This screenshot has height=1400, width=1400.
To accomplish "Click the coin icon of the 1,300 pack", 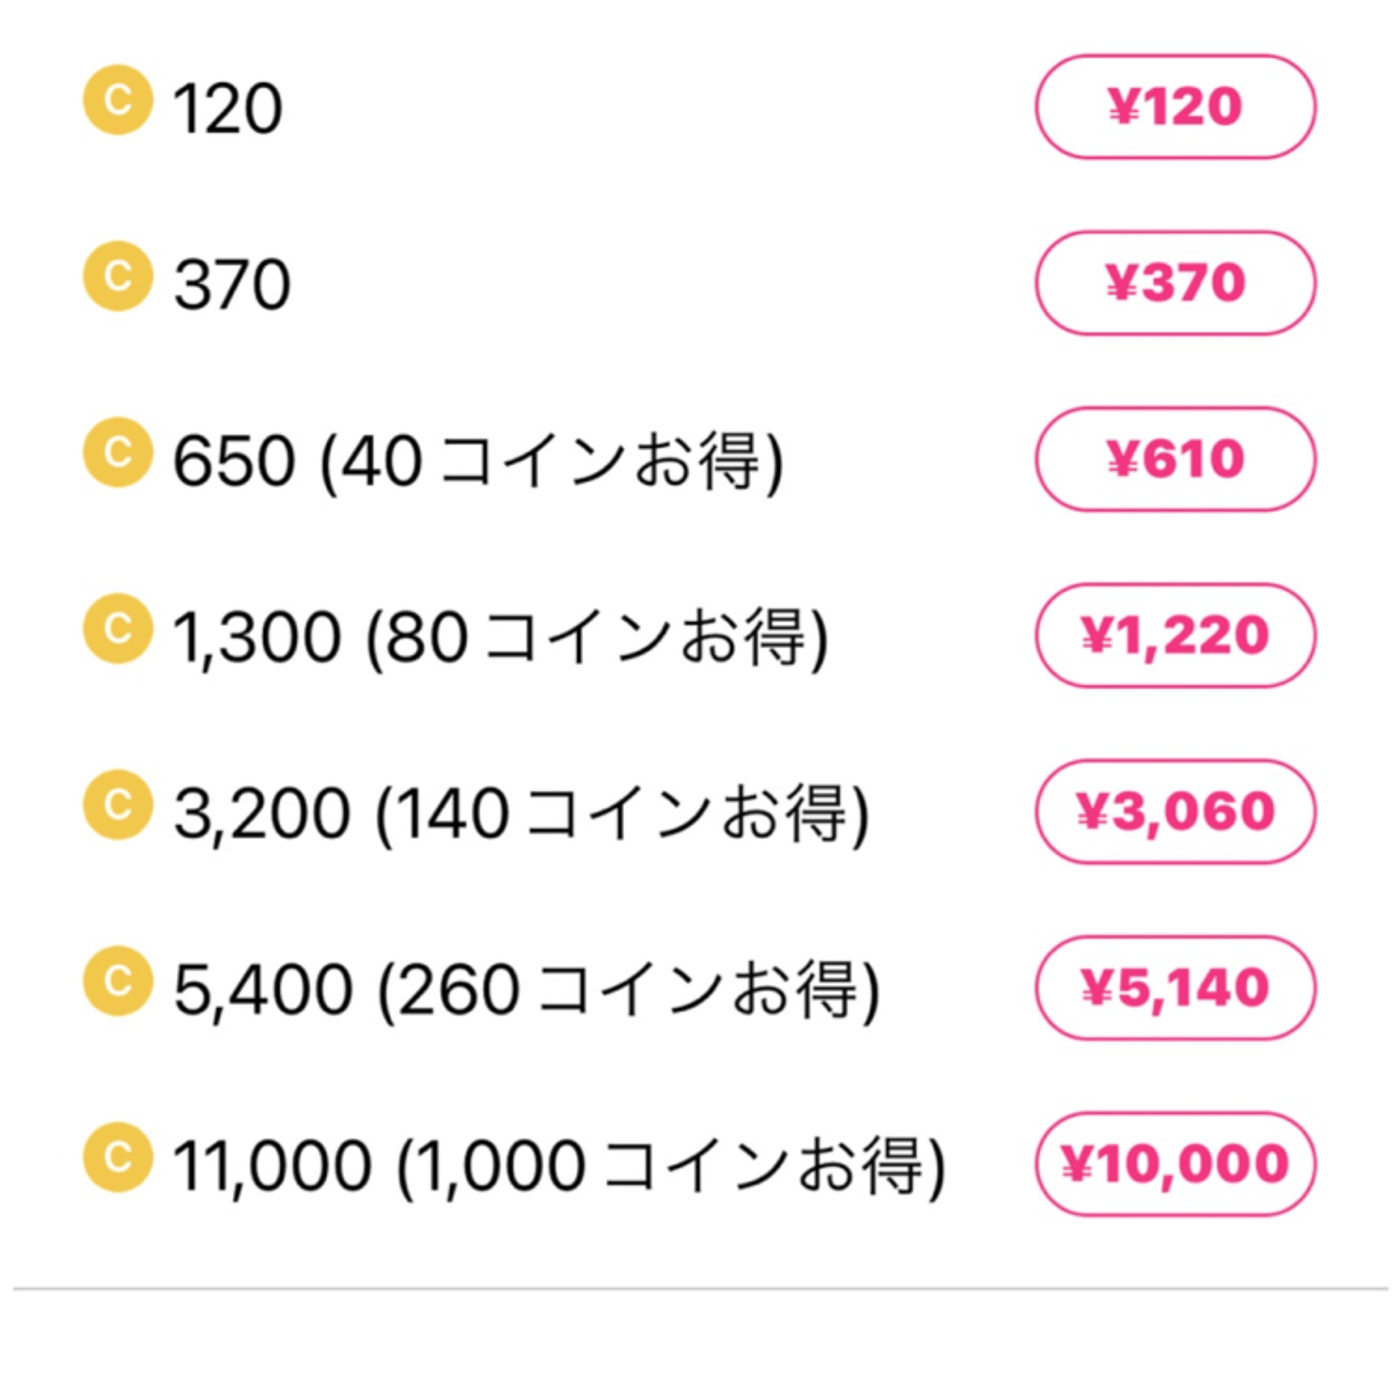I will [117, 628].
